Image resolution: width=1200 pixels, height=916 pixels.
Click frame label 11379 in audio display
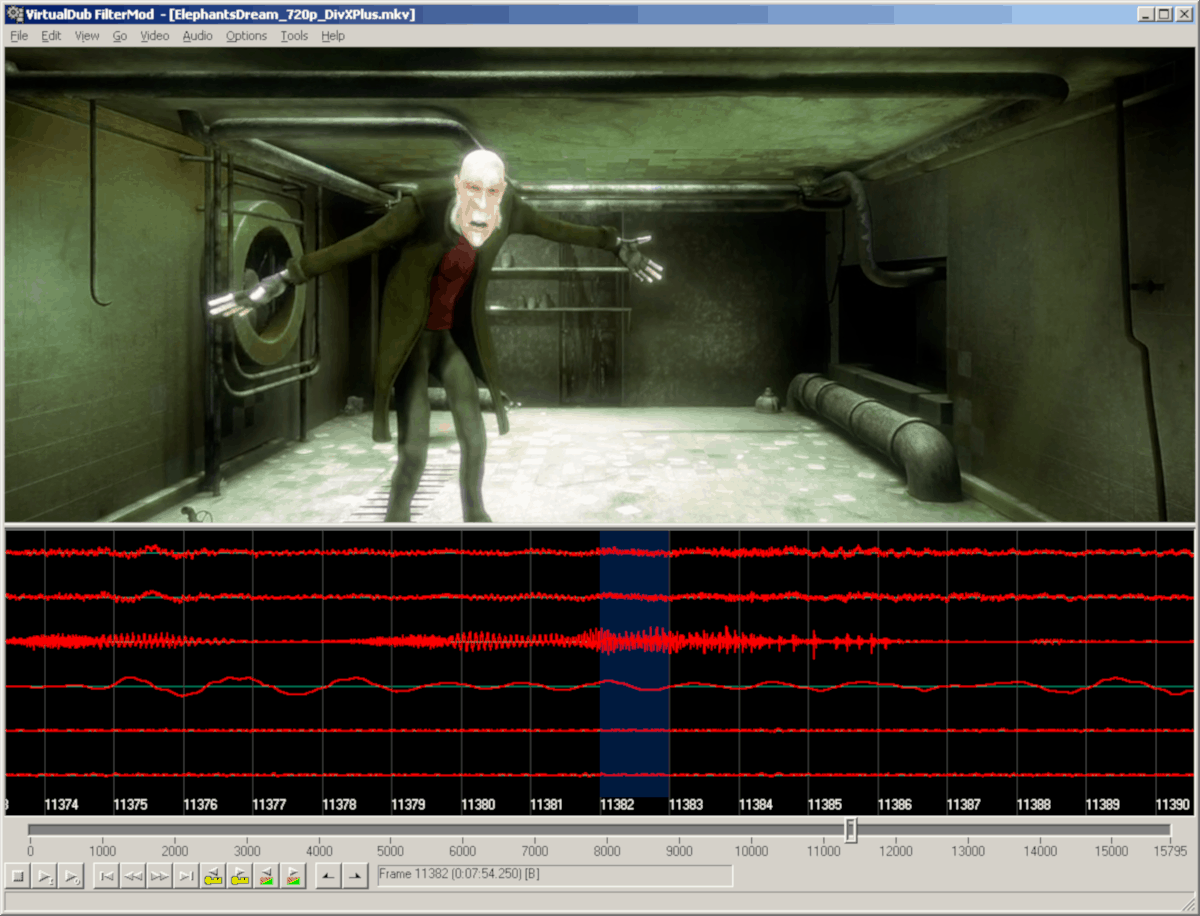pyautogui.click(x=409, y=804)
